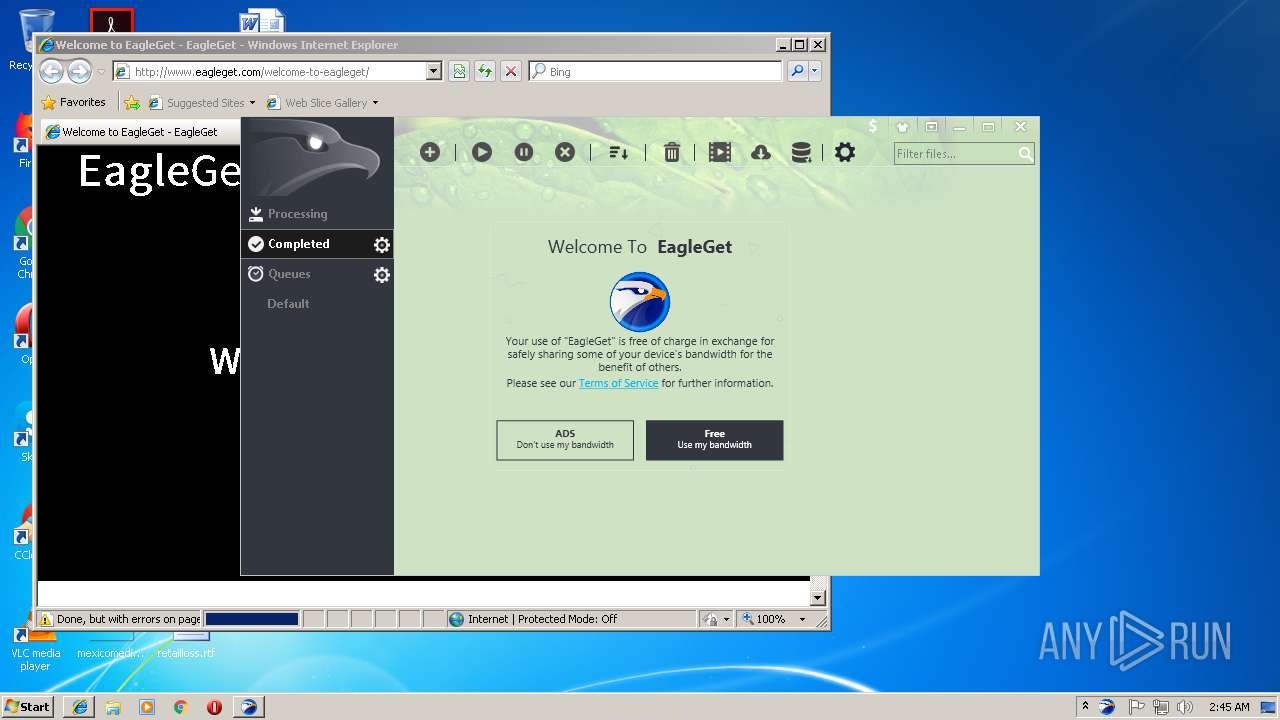Open gear settings next to Queues
Screen dimensions: 1280x720
(x=381, y=275)
